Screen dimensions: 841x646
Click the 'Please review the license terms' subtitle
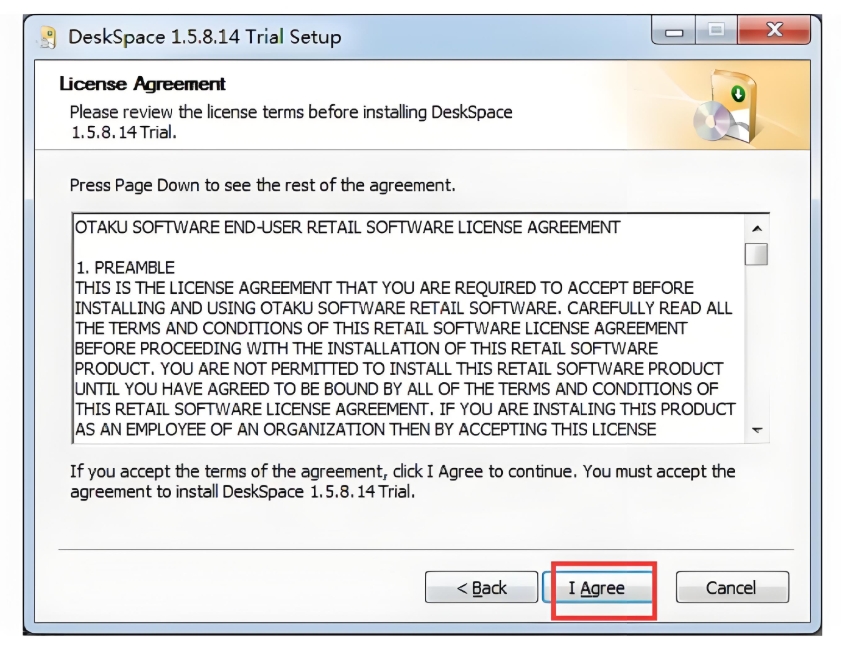[x=290, y=112]
